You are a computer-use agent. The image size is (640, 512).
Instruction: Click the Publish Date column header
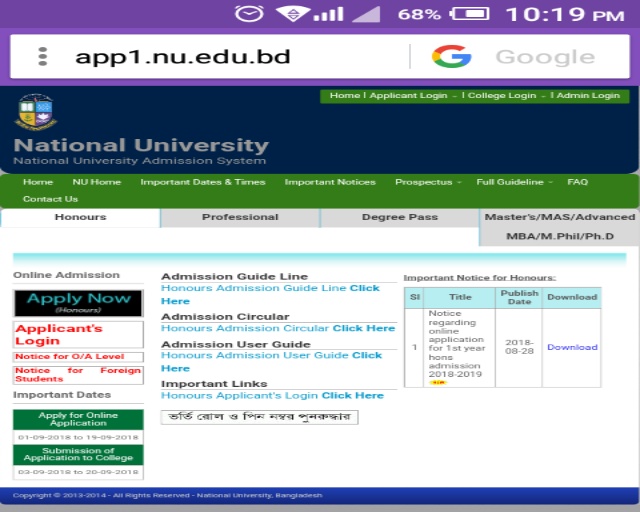point(519,297)
